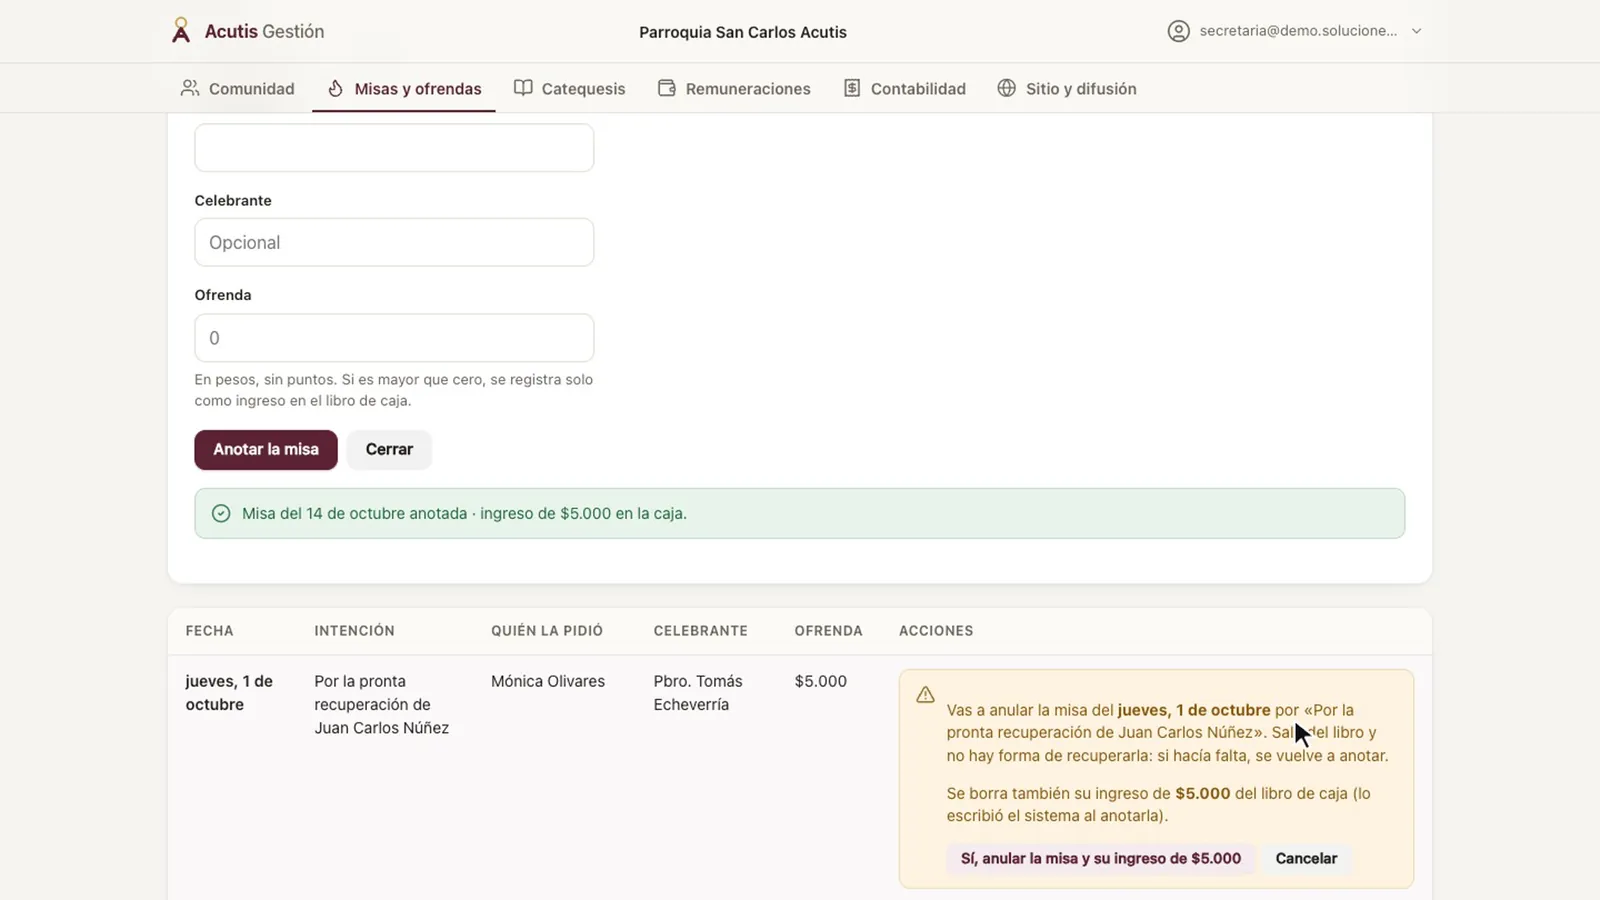Viewport: 1600px width, 900px height.
Task: Expand the secretaria account dropdown chevron
Action: [1417, 31]
